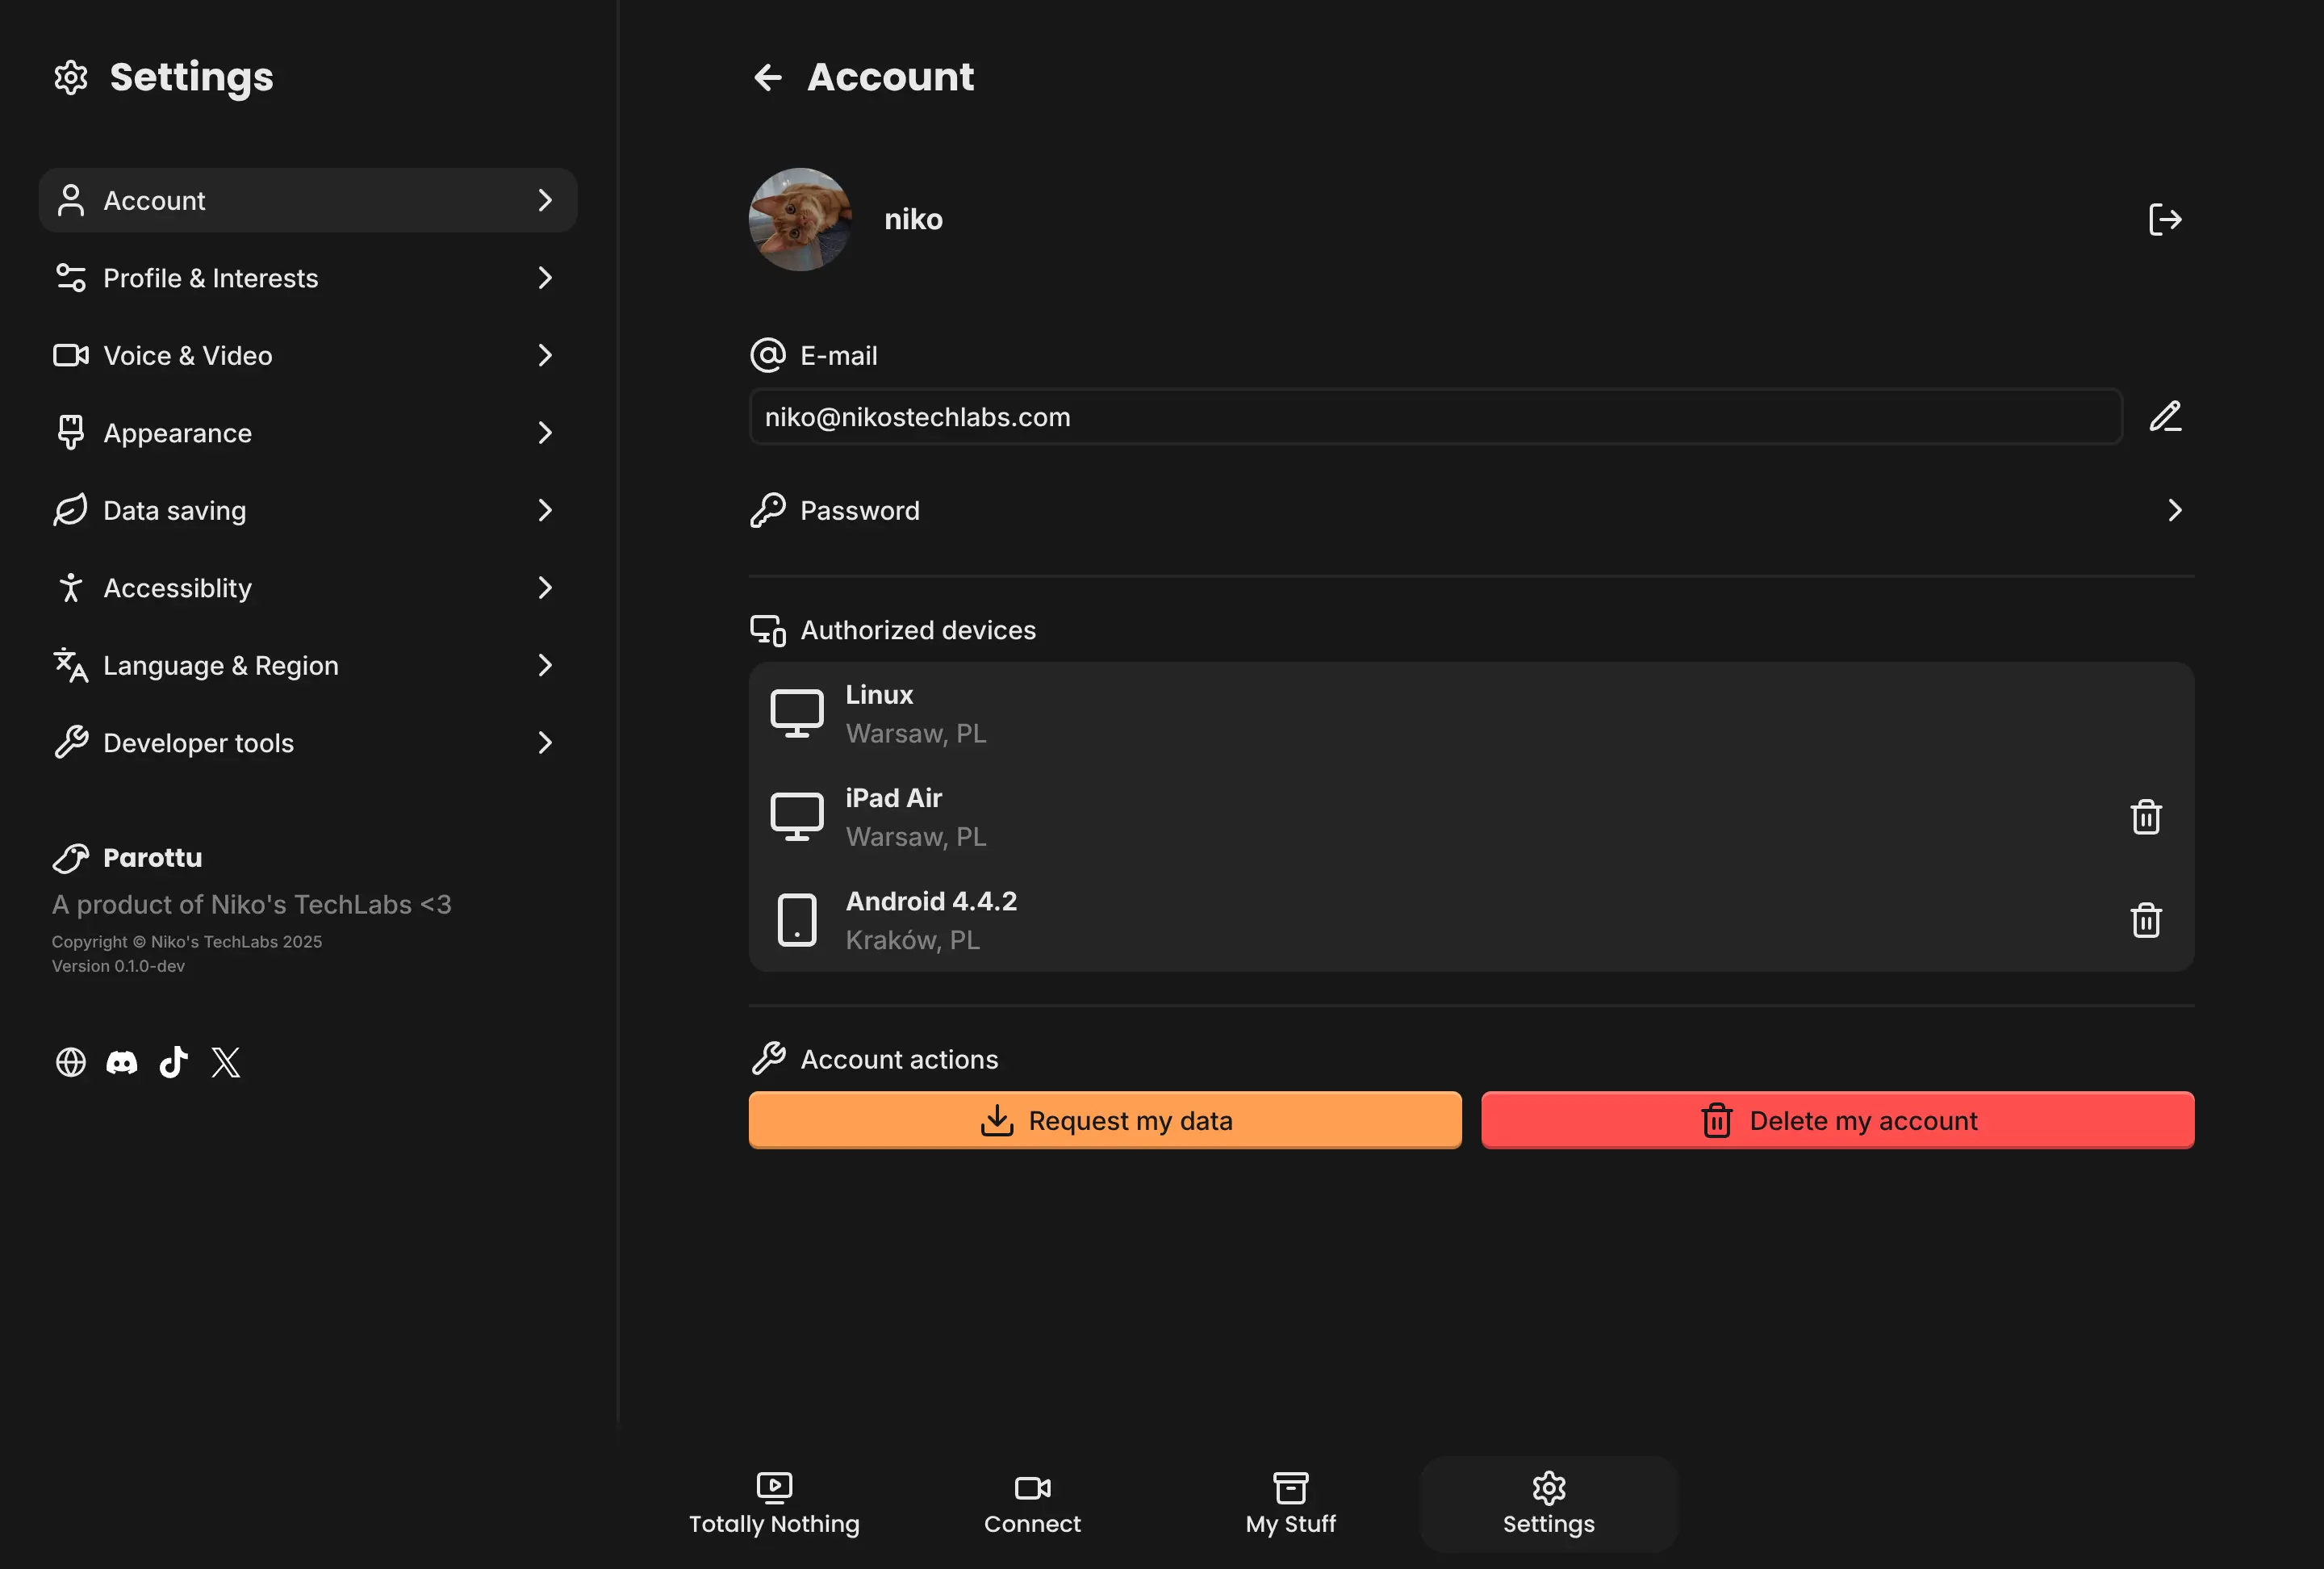Viewport: 2324px width, 1569px height.
Task: Select the Linux Warsaw device row
Action: tap(1471, 714)
